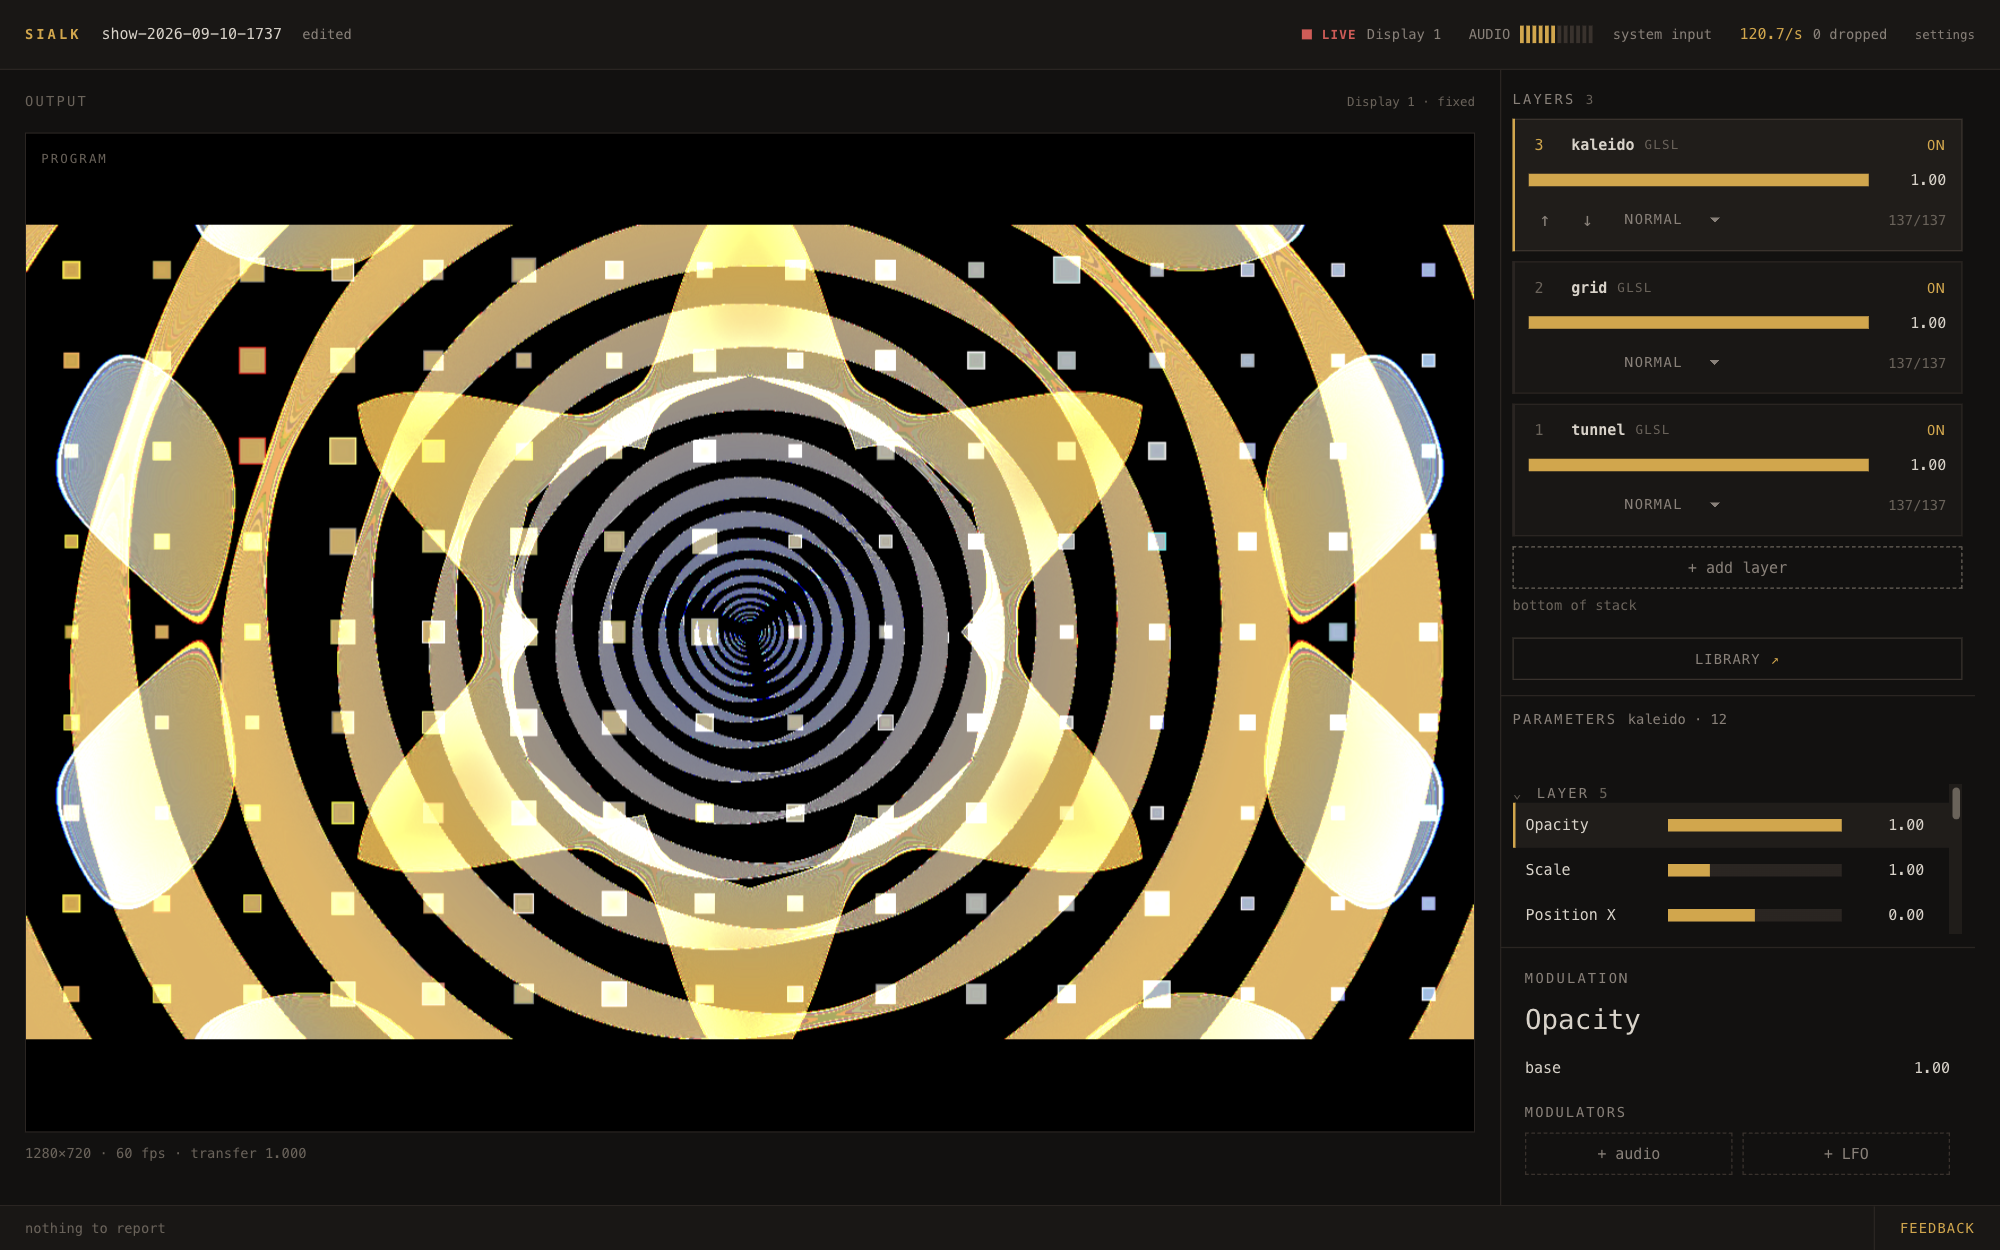The width and height of the screenshot is (2000, 1250).
Task: Click the add layer button
Action: [x=1737, y=567]
